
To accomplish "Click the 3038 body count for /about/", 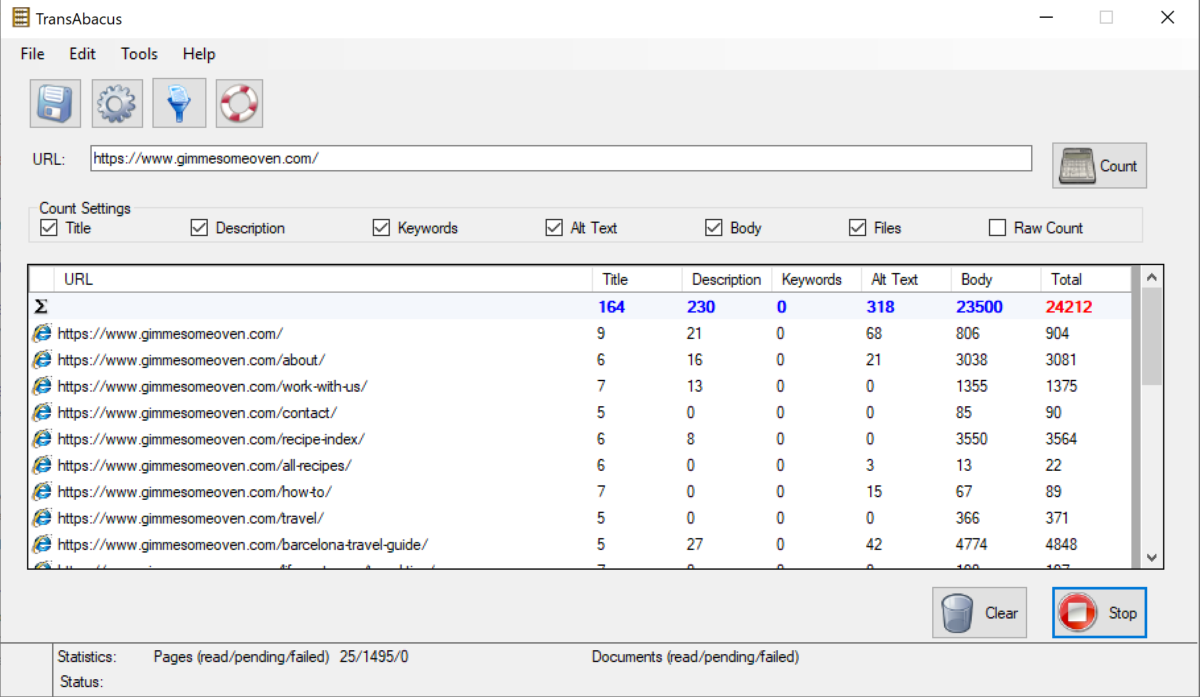I will [x=972, y=359].
